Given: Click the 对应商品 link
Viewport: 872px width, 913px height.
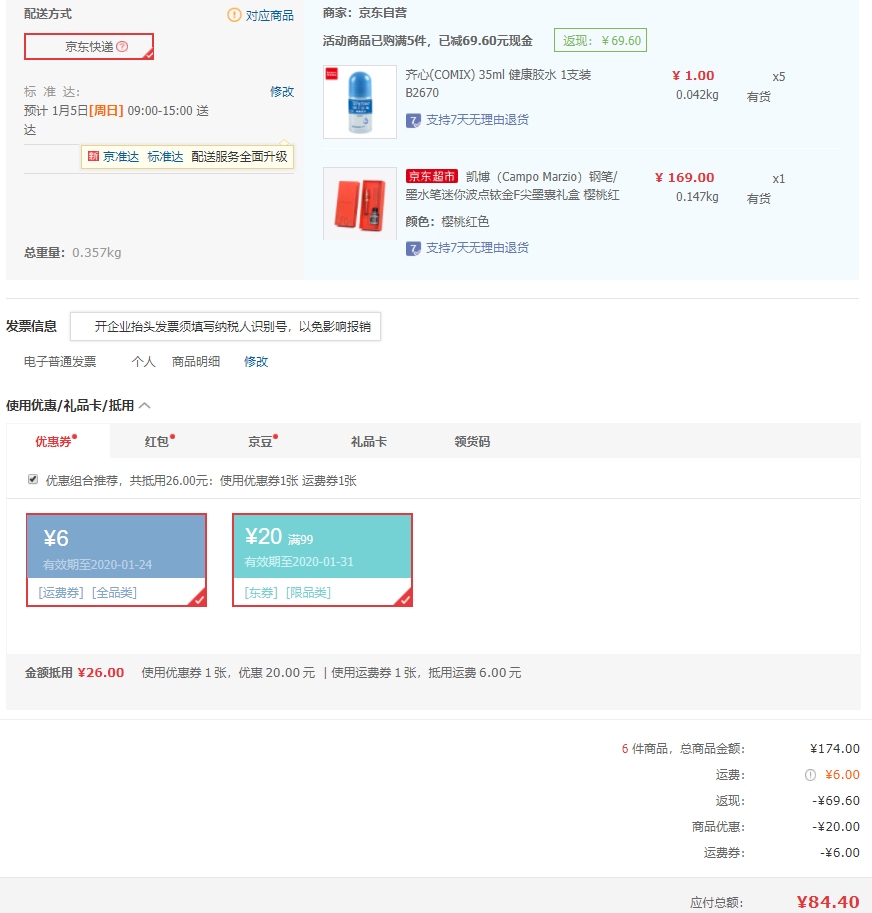Looking at the screenshot, I should 270,16.
